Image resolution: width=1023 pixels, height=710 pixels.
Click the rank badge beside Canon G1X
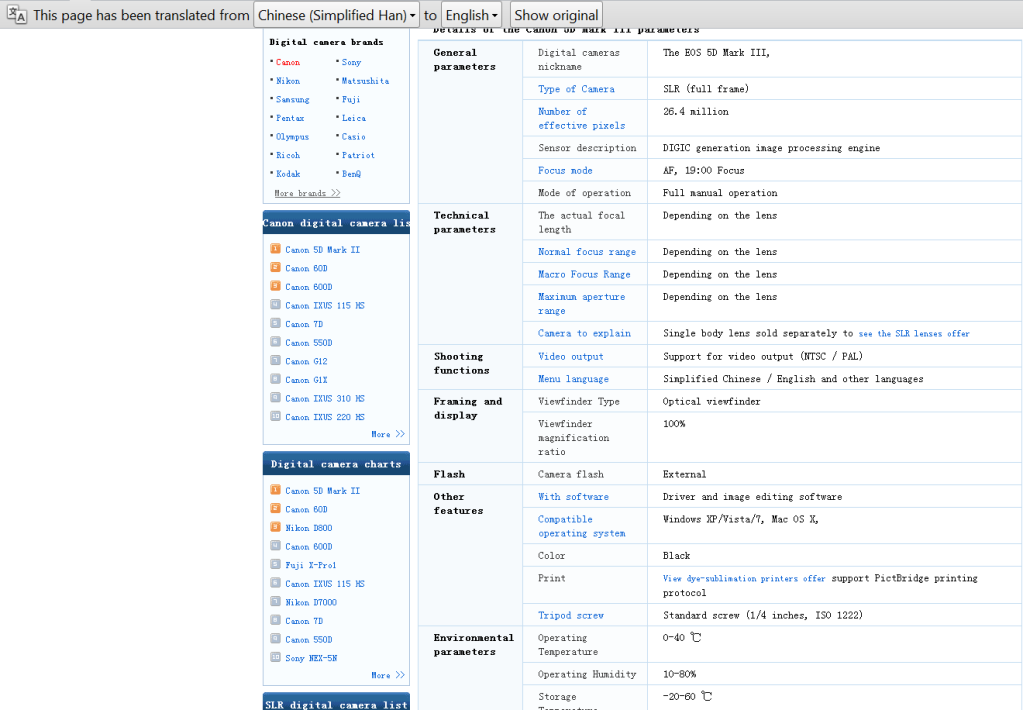[x=275, y=379]
